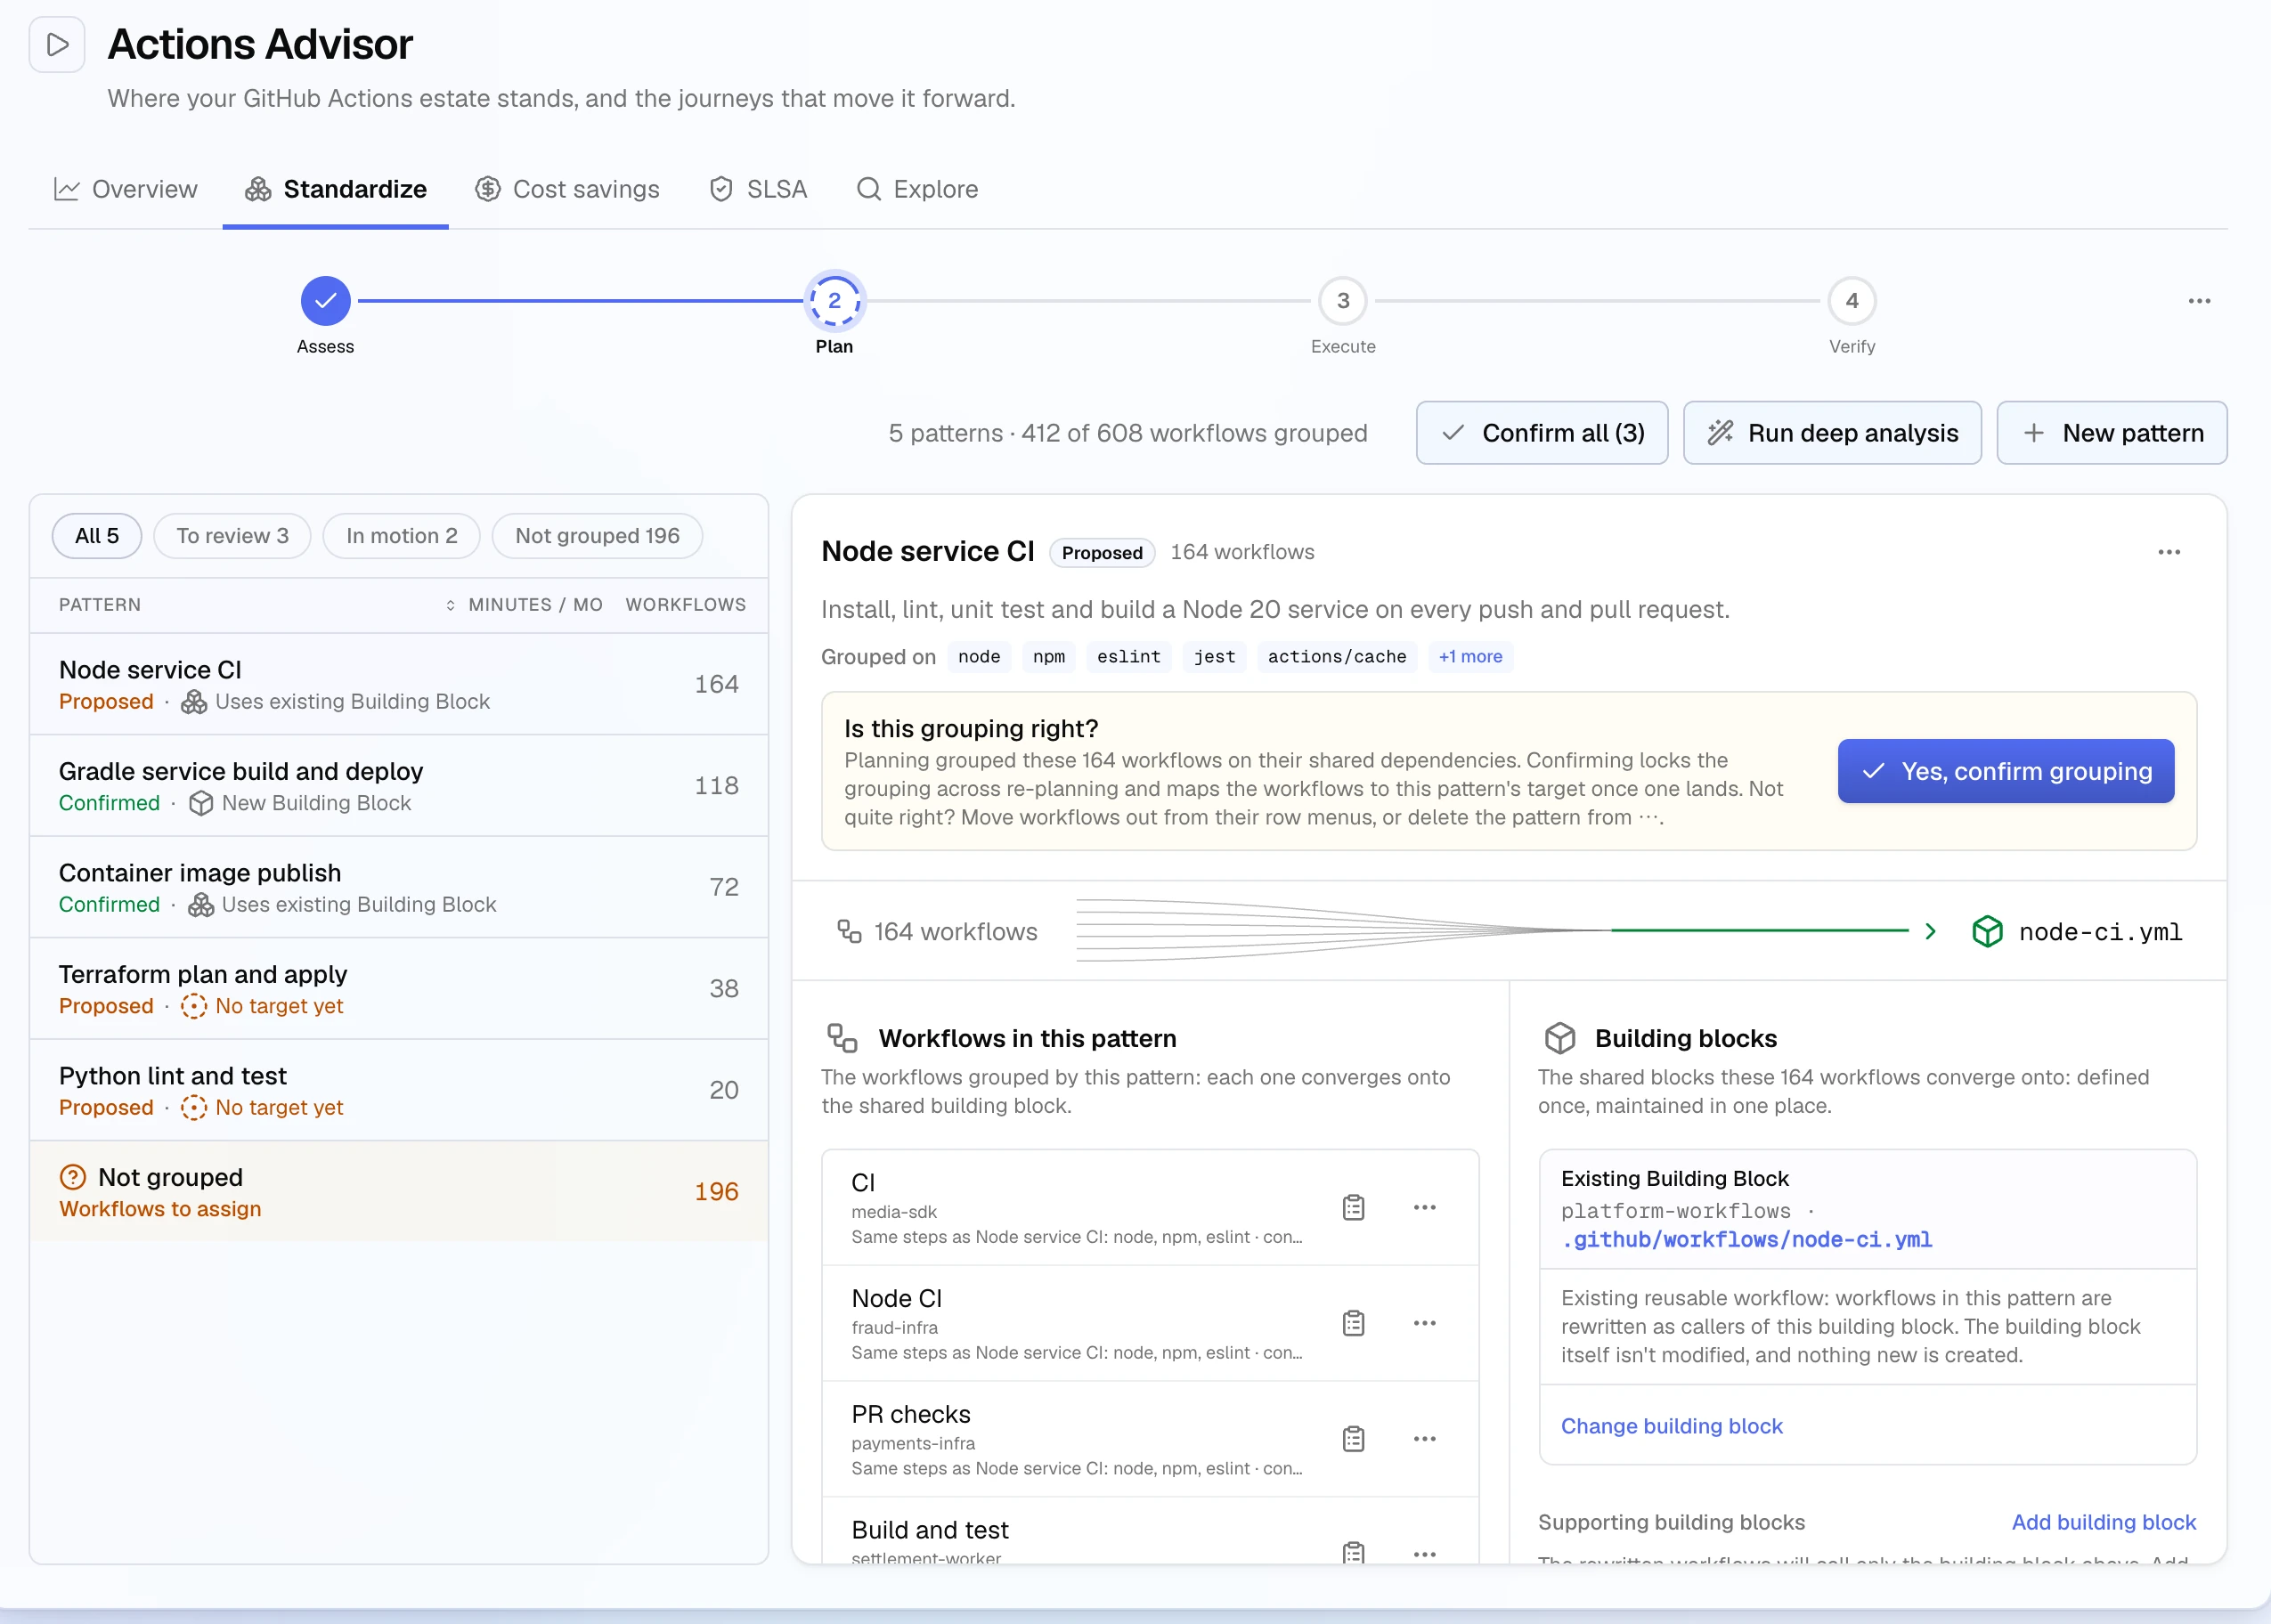Click the clipboard icon in Node CI row
The height and width of the screenshot is (1624, 2271).
coord(1353,1323)
